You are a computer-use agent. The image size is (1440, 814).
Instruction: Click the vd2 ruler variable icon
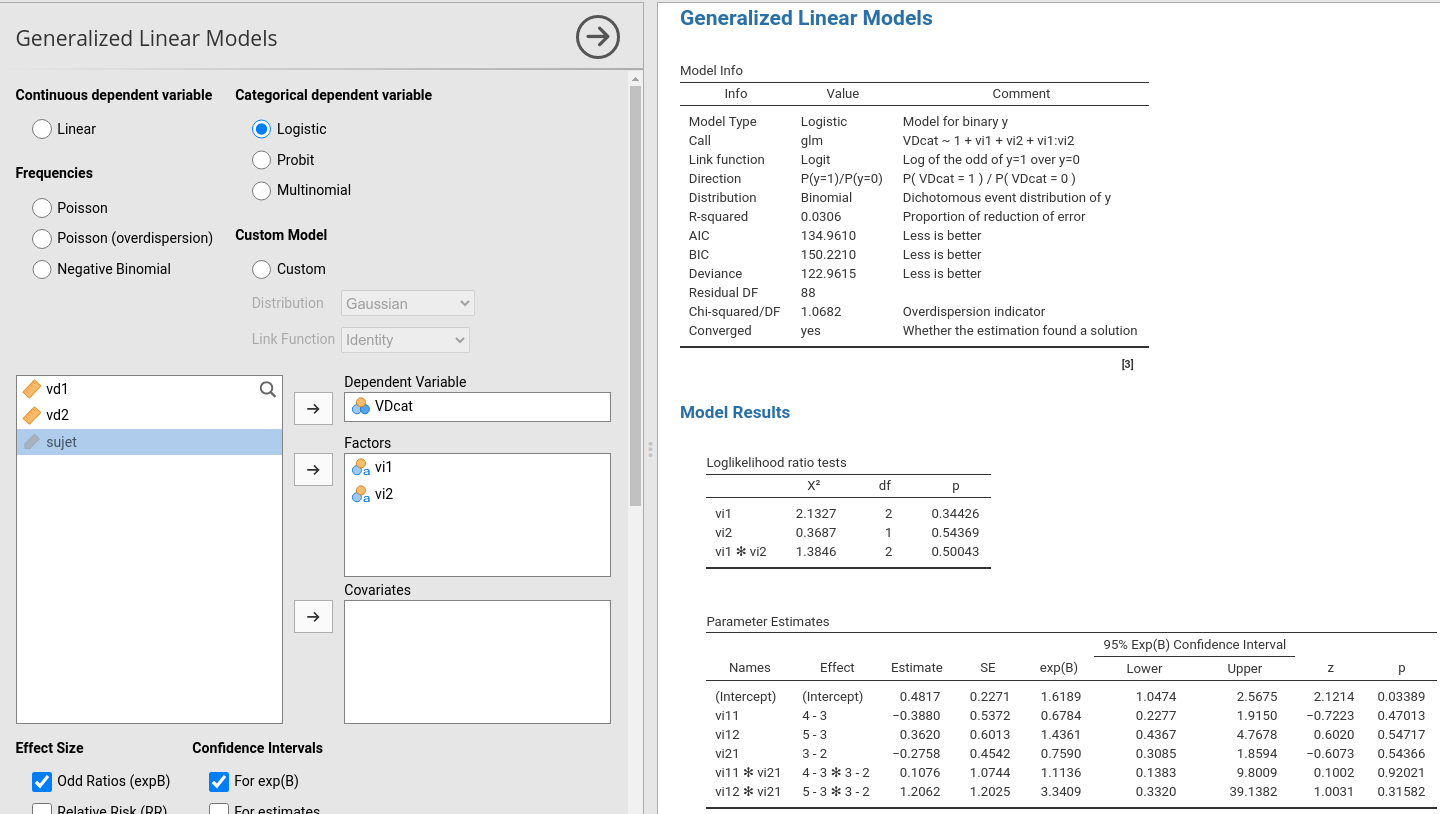click(x=32, y=415)
